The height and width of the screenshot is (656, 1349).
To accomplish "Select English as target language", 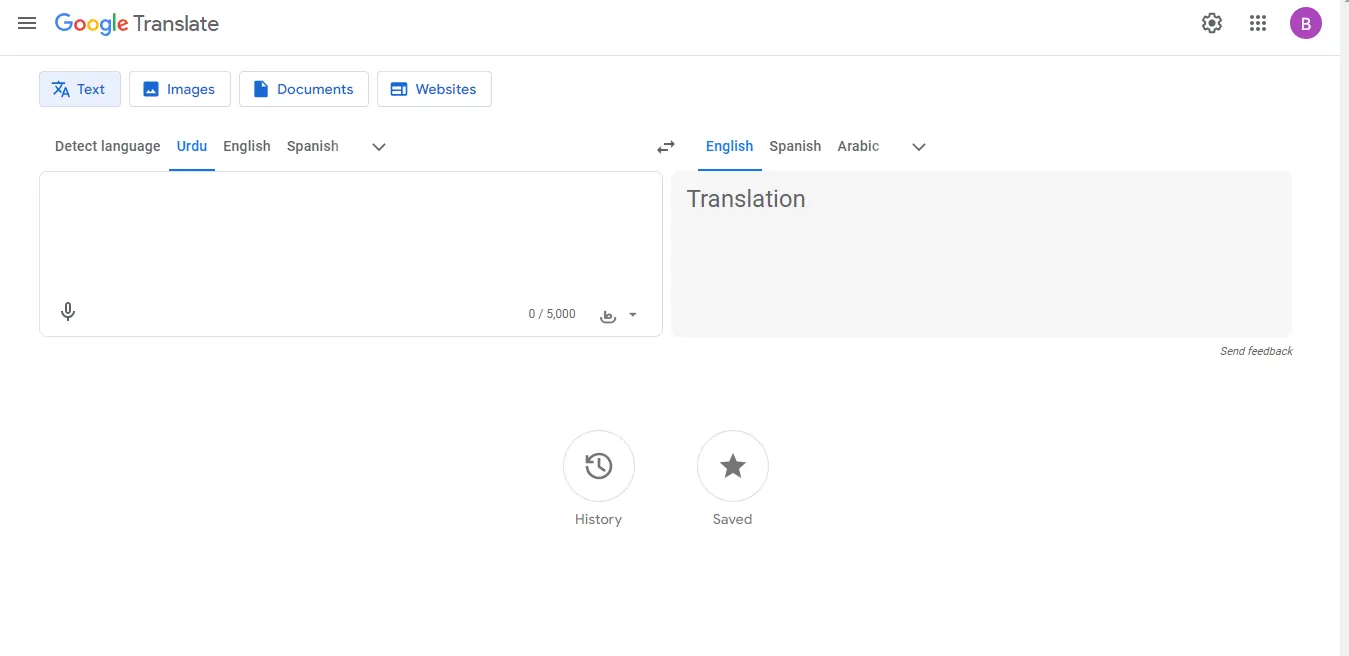I will coord(730,146).
